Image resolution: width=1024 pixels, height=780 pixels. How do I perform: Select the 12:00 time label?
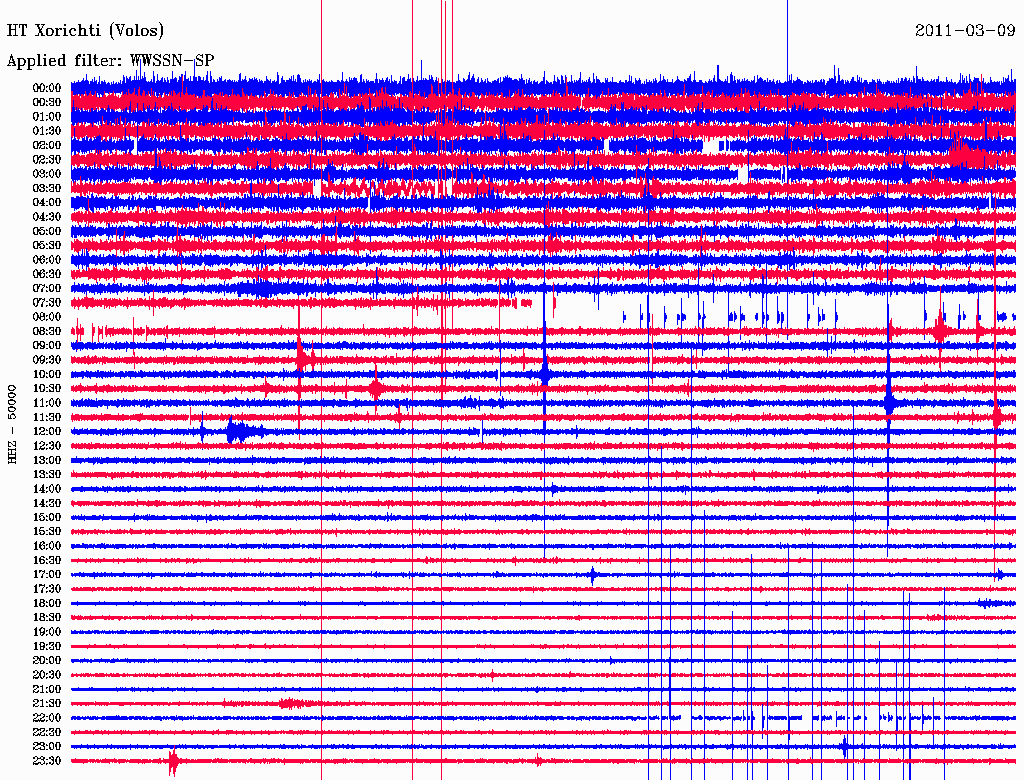47,432
